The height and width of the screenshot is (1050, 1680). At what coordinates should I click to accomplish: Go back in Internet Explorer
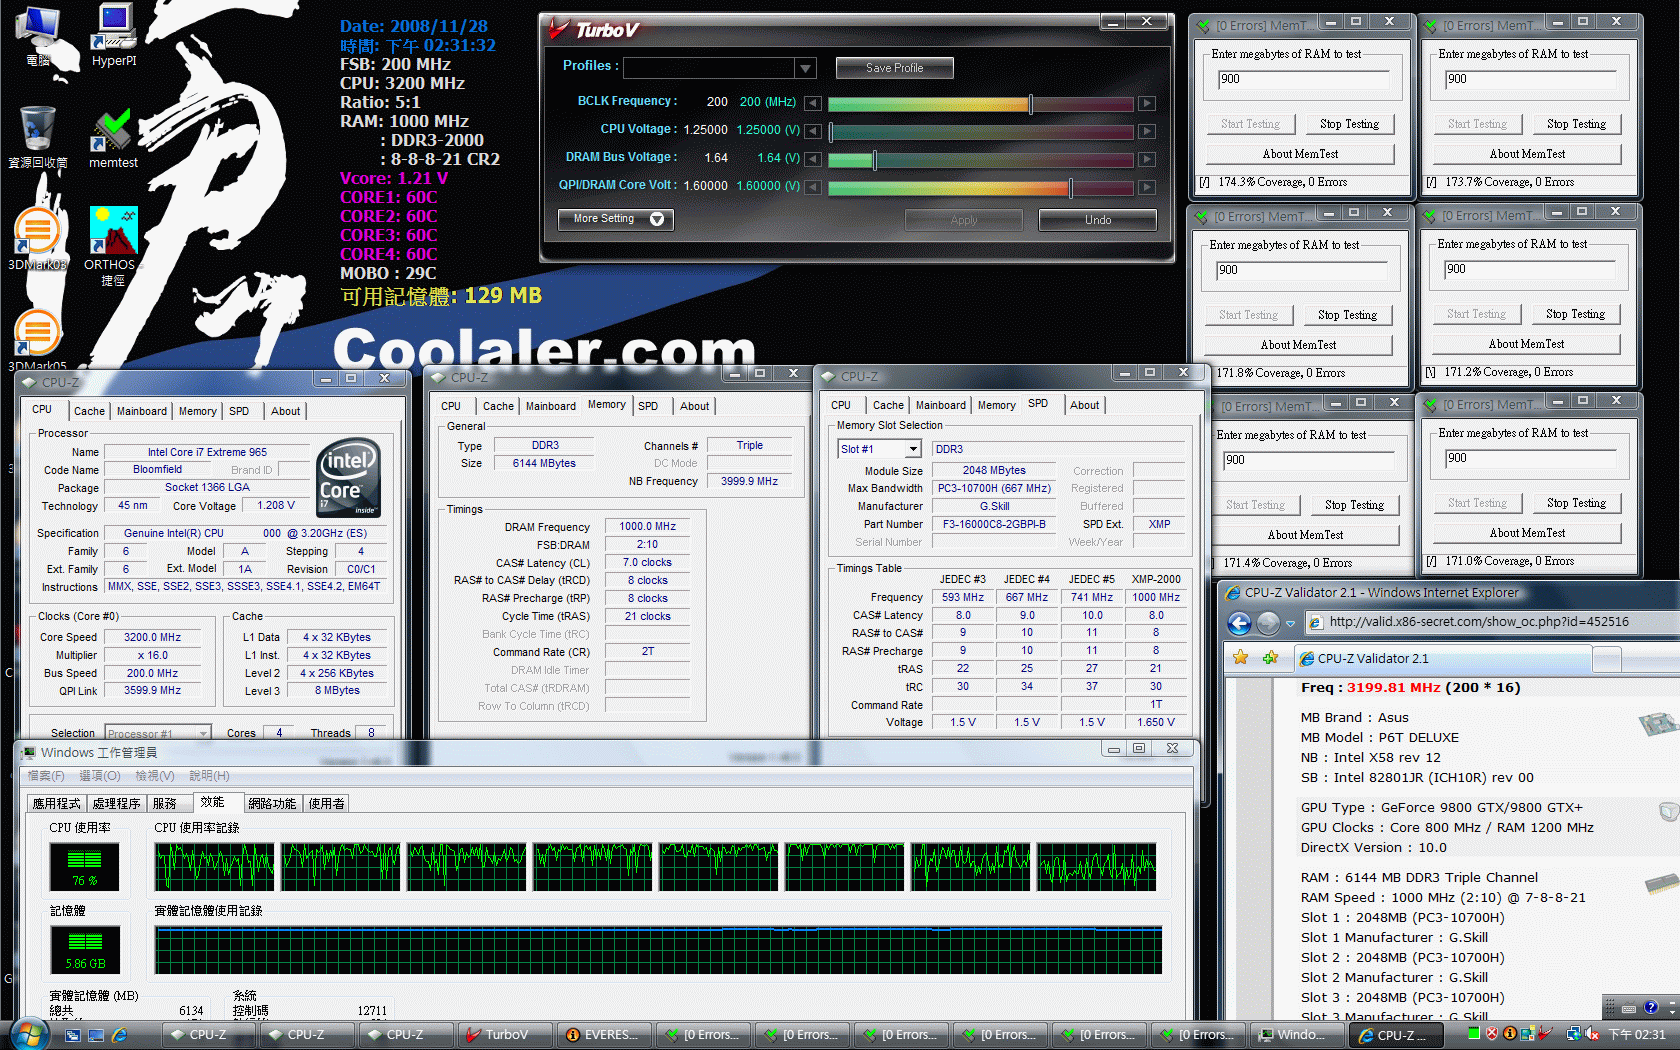[x=1239, y=623]
